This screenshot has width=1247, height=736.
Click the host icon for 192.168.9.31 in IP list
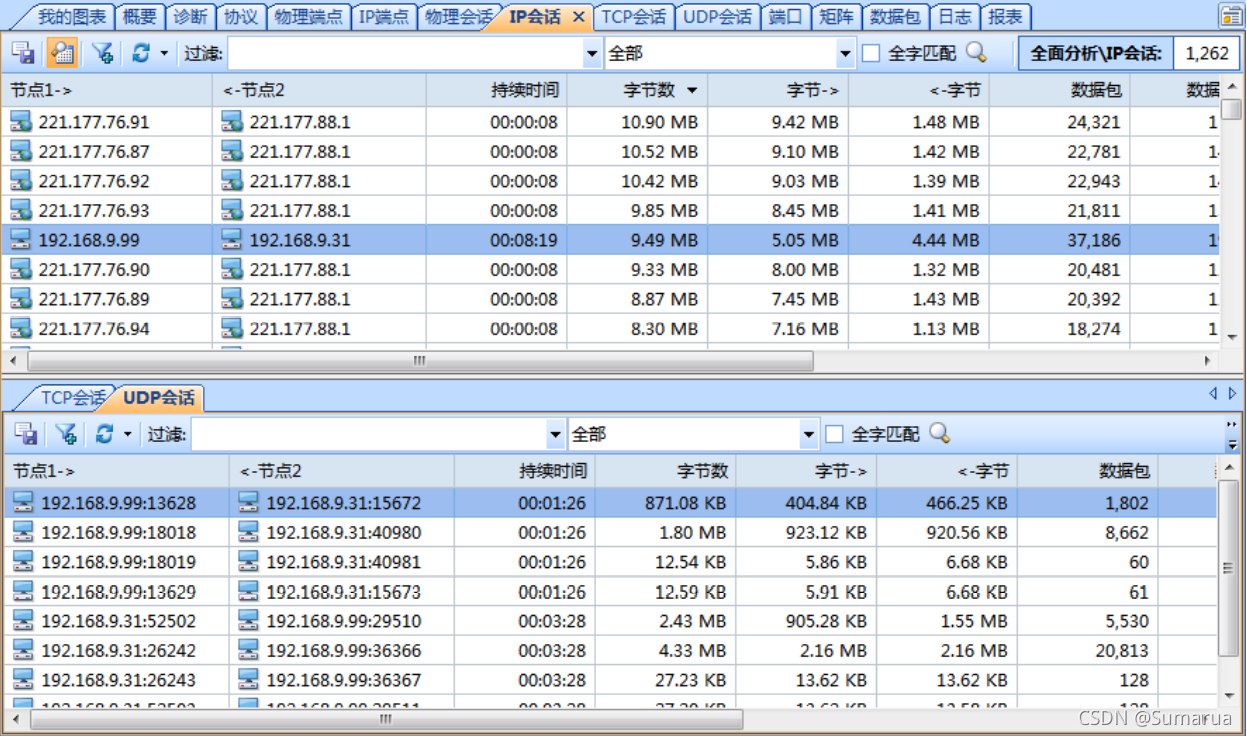click(232, 240)
